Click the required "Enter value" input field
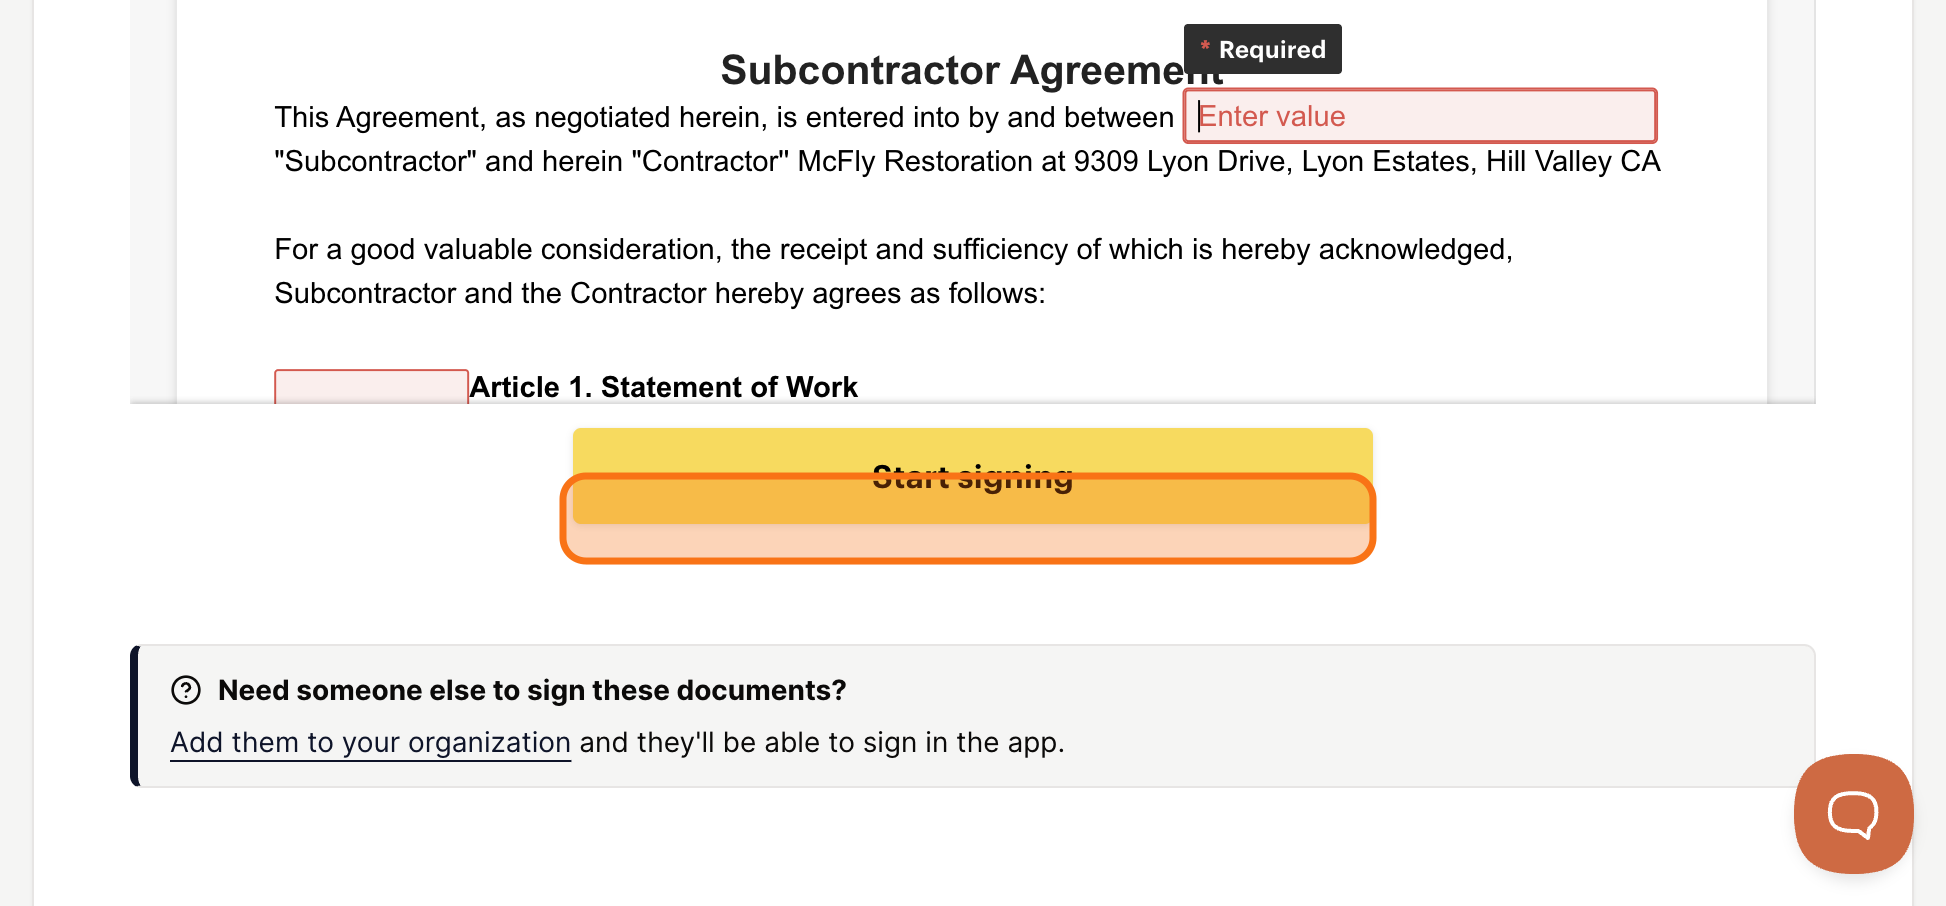The image size is (1946, 906). [1420, 116]
